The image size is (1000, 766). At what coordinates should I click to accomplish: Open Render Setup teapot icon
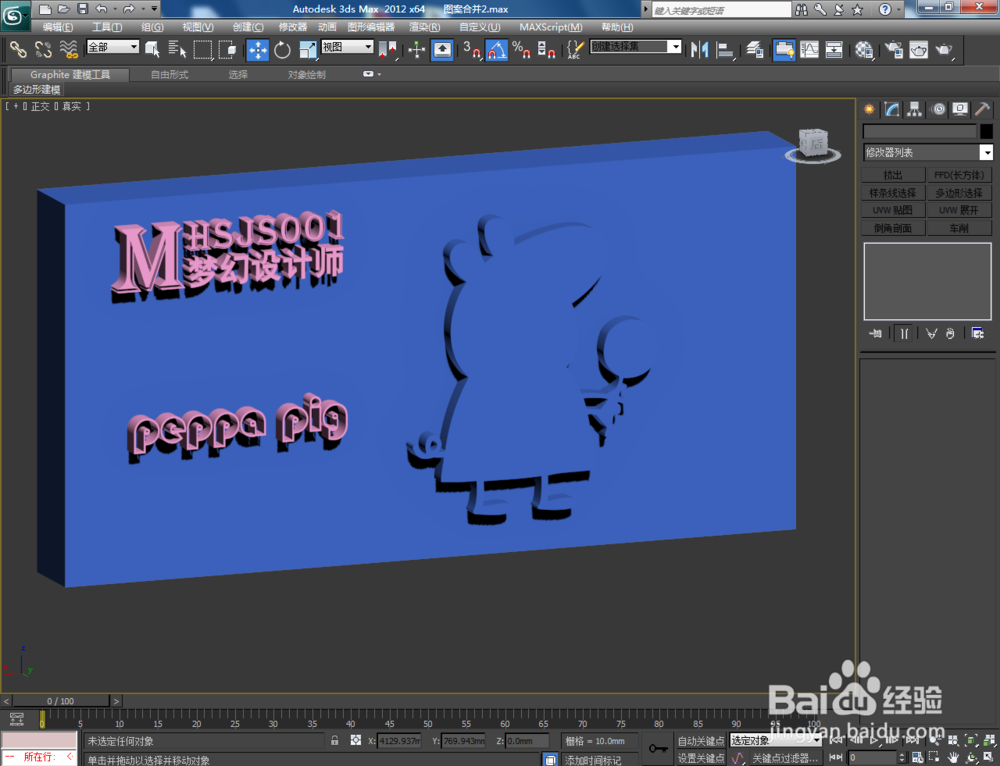(894, 49)
